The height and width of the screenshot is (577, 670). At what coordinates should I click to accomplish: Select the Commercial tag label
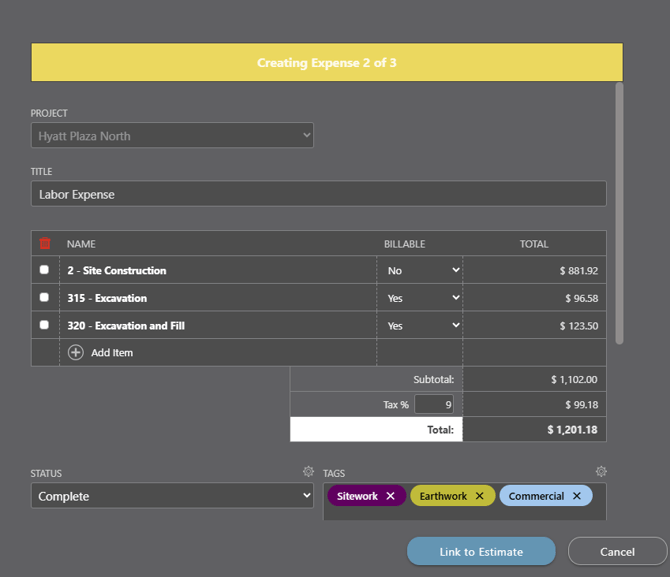536,496
